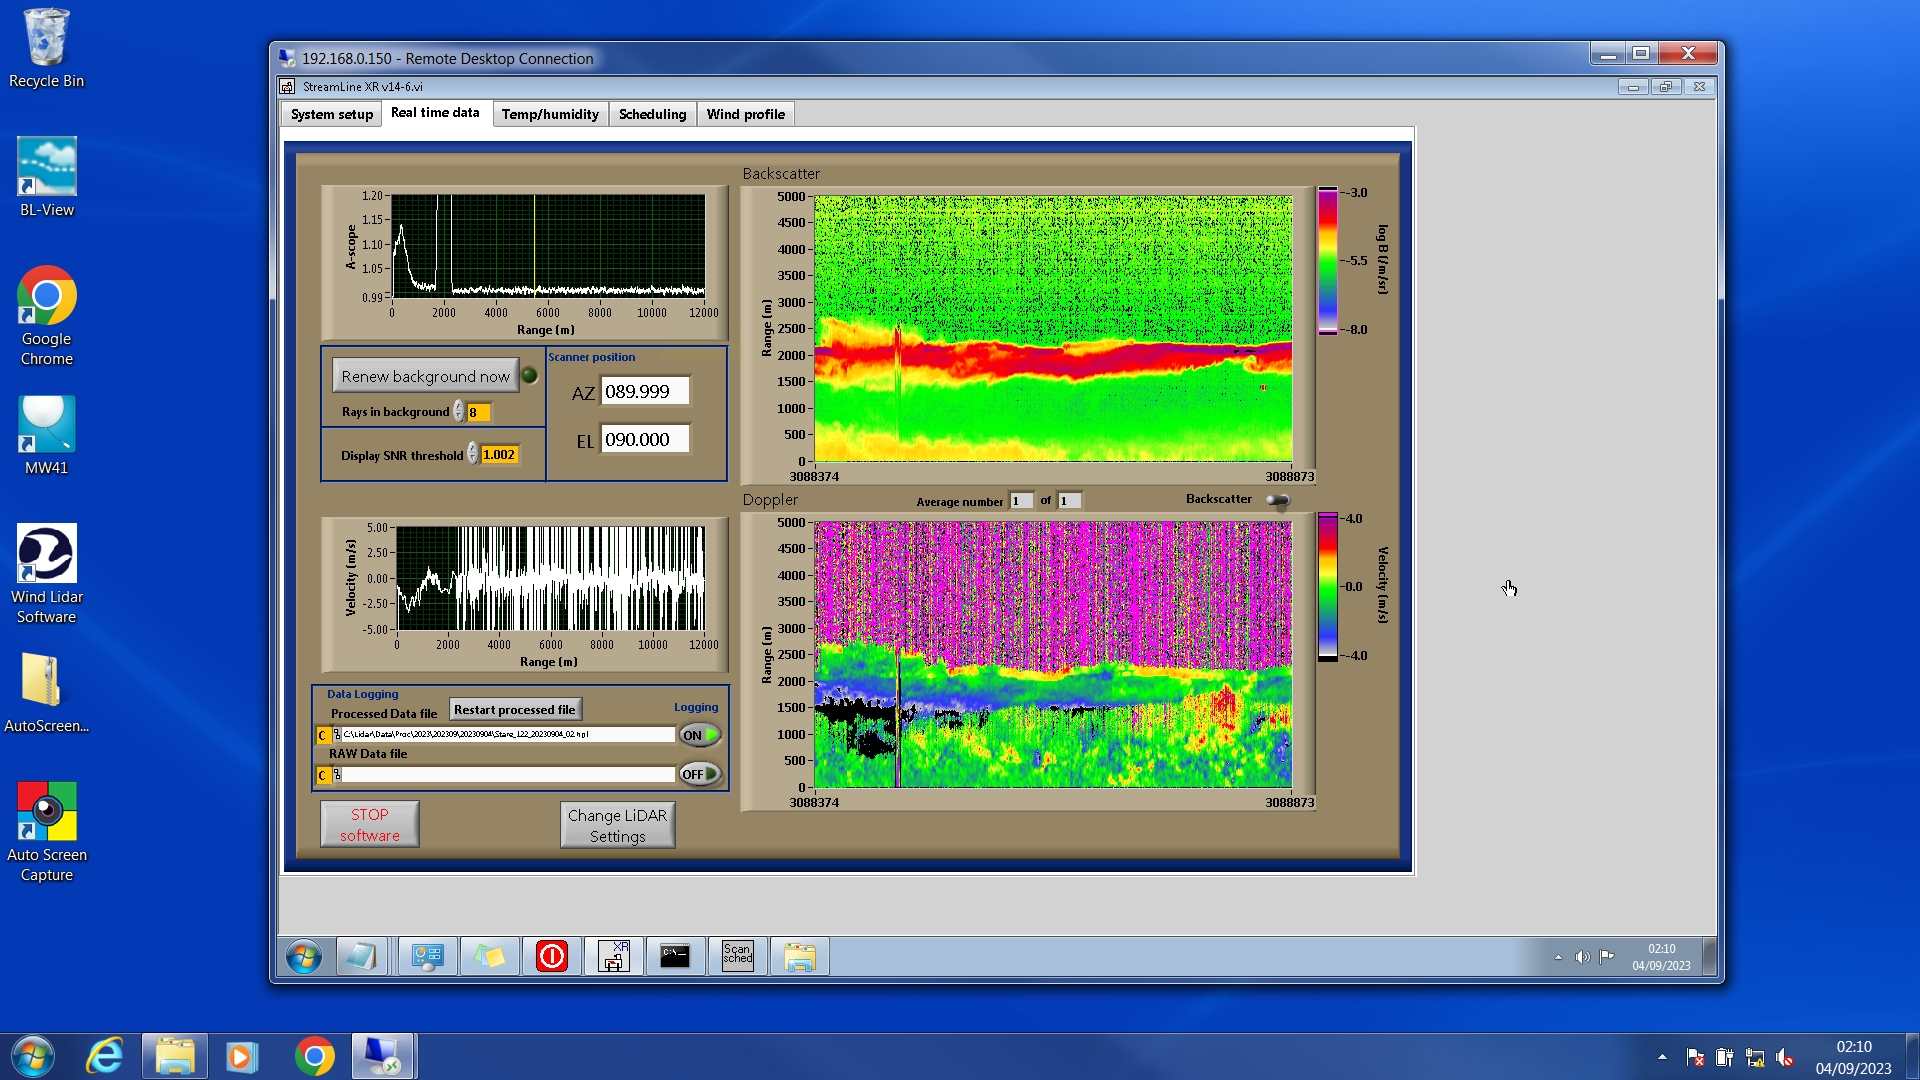1920x1080 pixels.
Task: Open the Temp/humidity tab
Action: (x=550, y=114)
